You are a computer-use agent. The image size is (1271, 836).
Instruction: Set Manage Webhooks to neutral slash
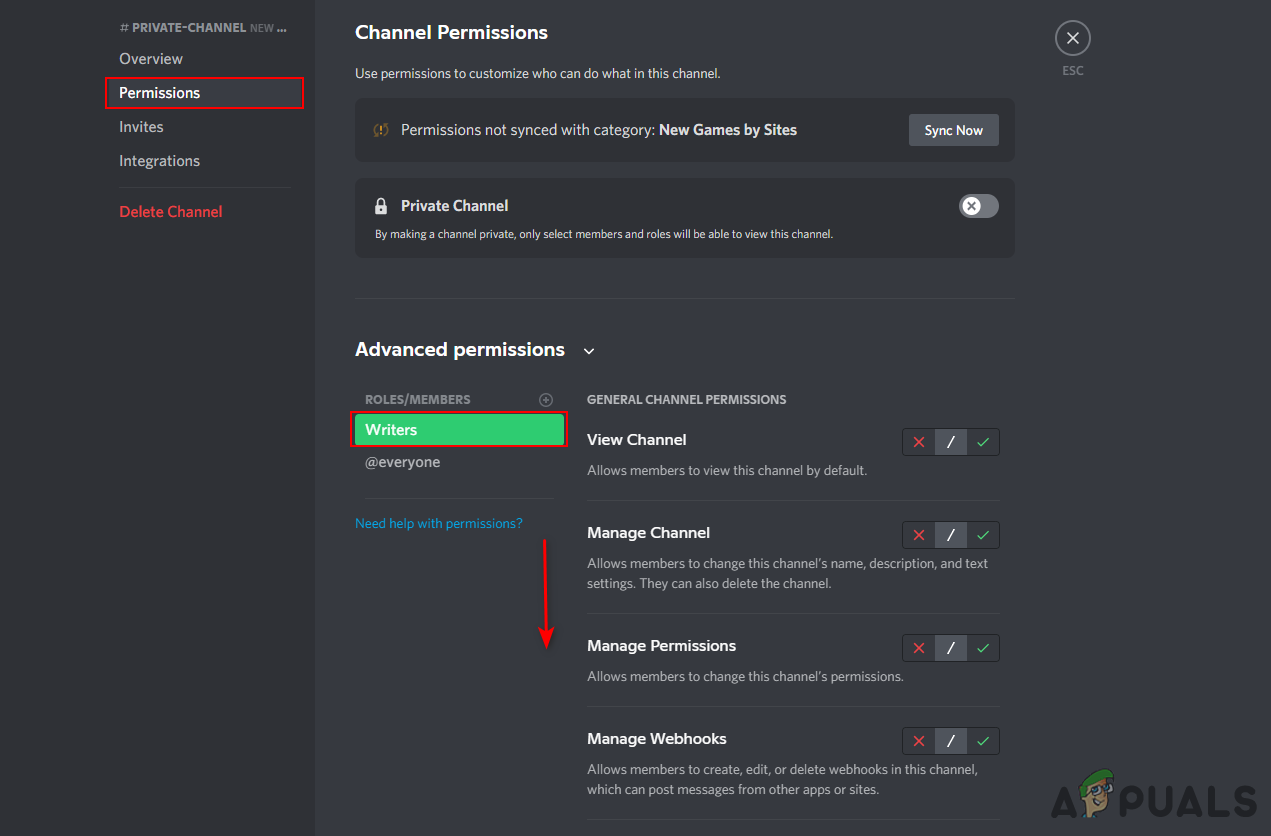951,741
